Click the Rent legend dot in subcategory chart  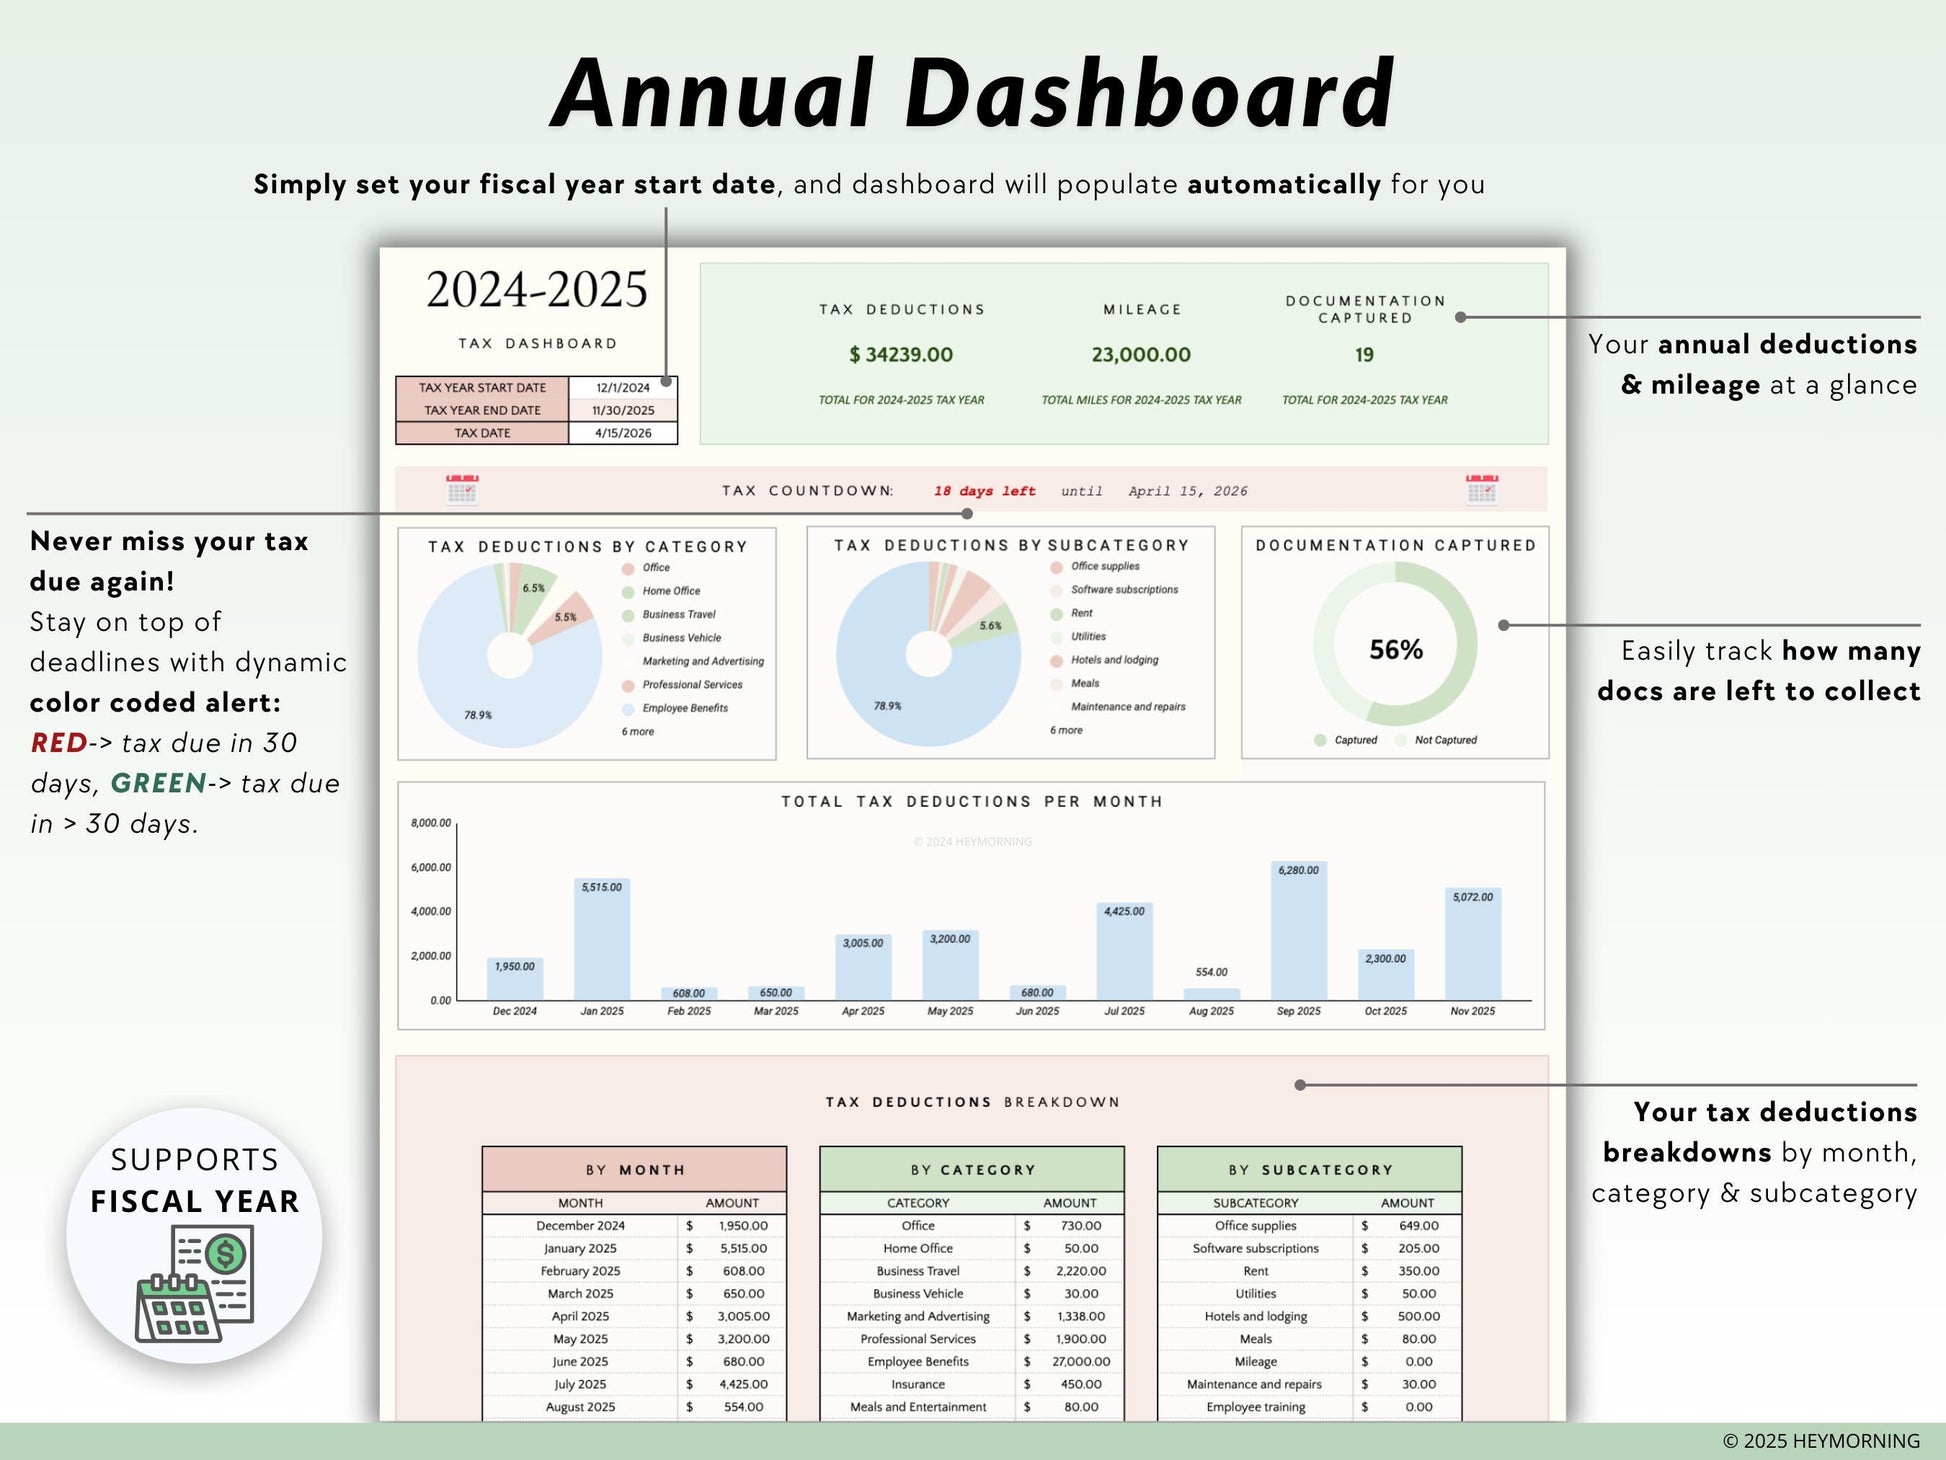click(1056, 614)
